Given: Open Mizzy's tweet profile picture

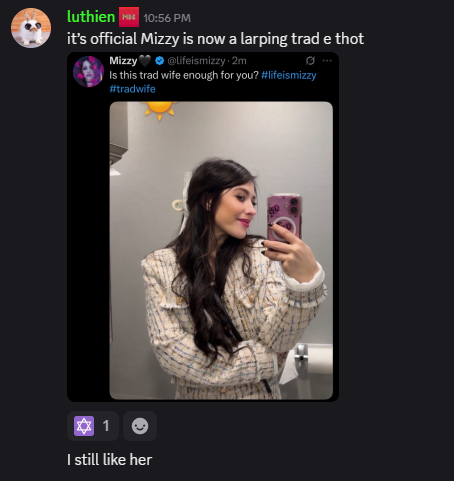Looking at the screenshot, I should (88, 71).
